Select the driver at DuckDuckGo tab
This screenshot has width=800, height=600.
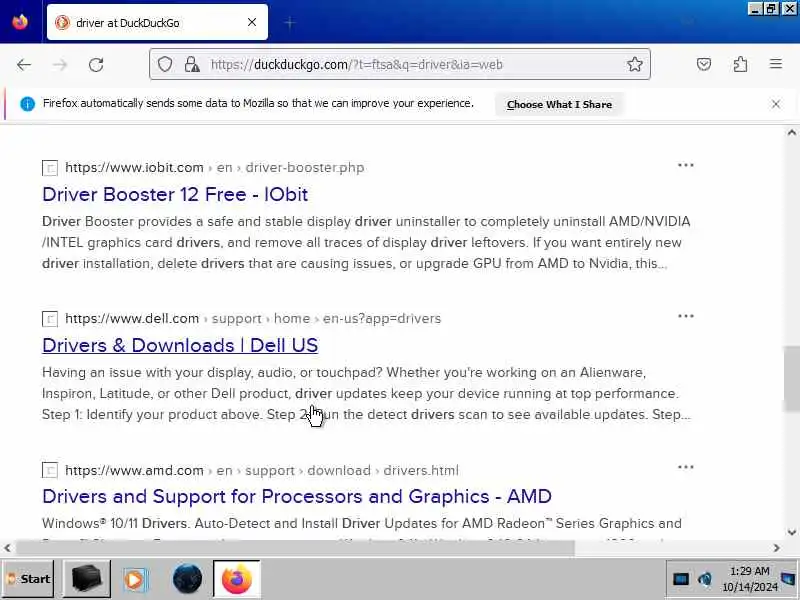[157, 22]
